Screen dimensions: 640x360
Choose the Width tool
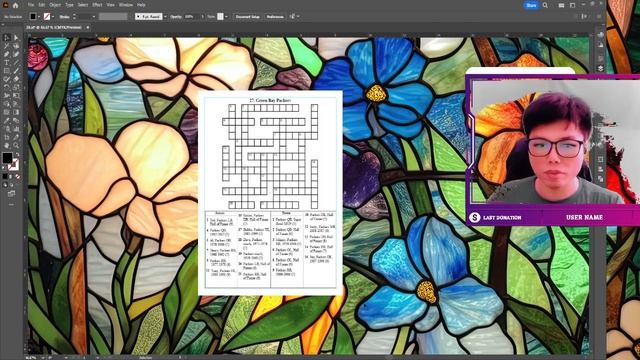[7, 96]
